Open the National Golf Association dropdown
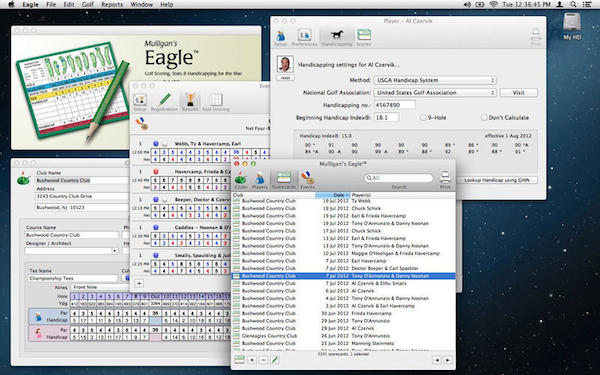 [x=435, y=93]
